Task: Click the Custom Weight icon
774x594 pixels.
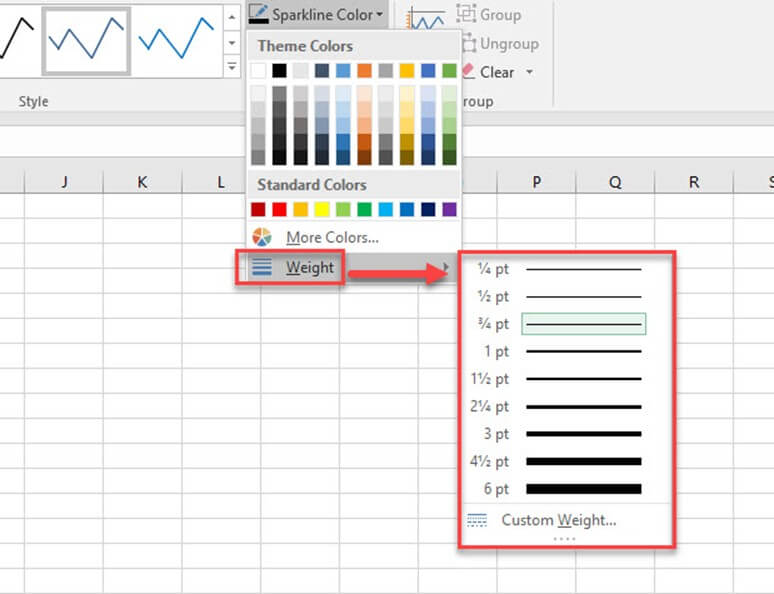Action: click(x=477, y=520)
